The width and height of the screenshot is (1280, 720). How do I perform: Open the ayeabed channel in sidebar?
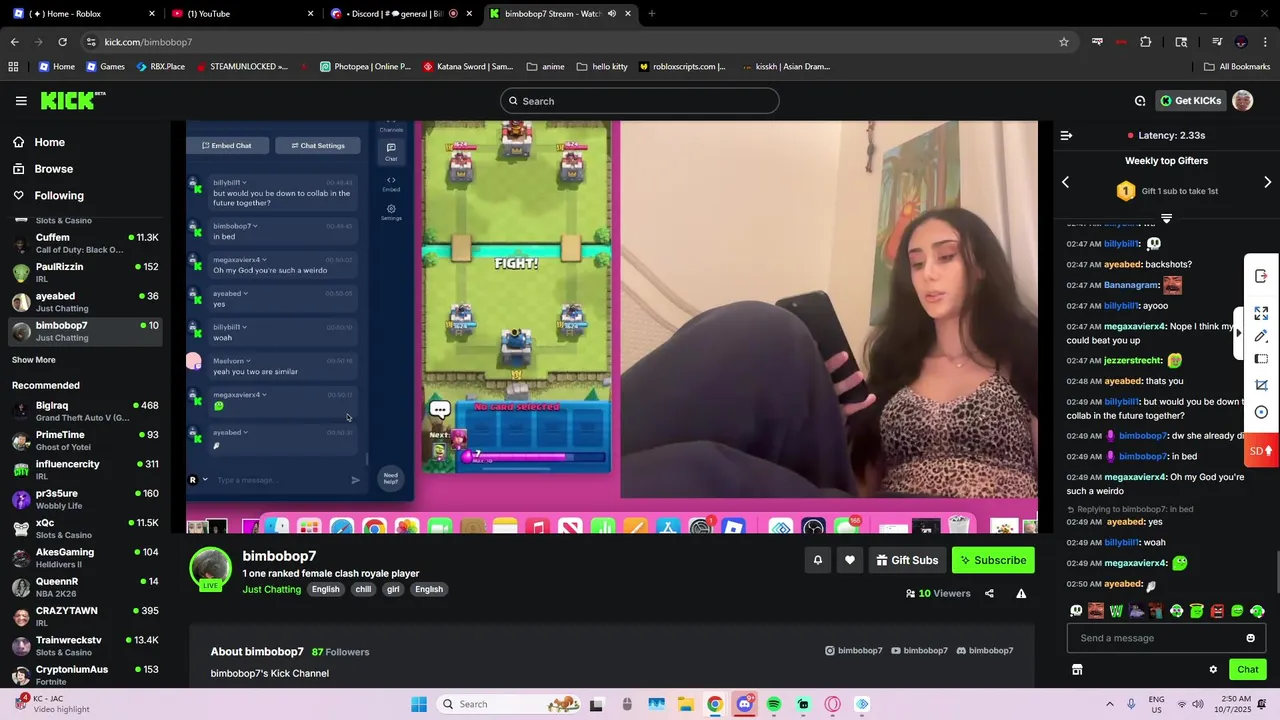(x=85, y=302)
